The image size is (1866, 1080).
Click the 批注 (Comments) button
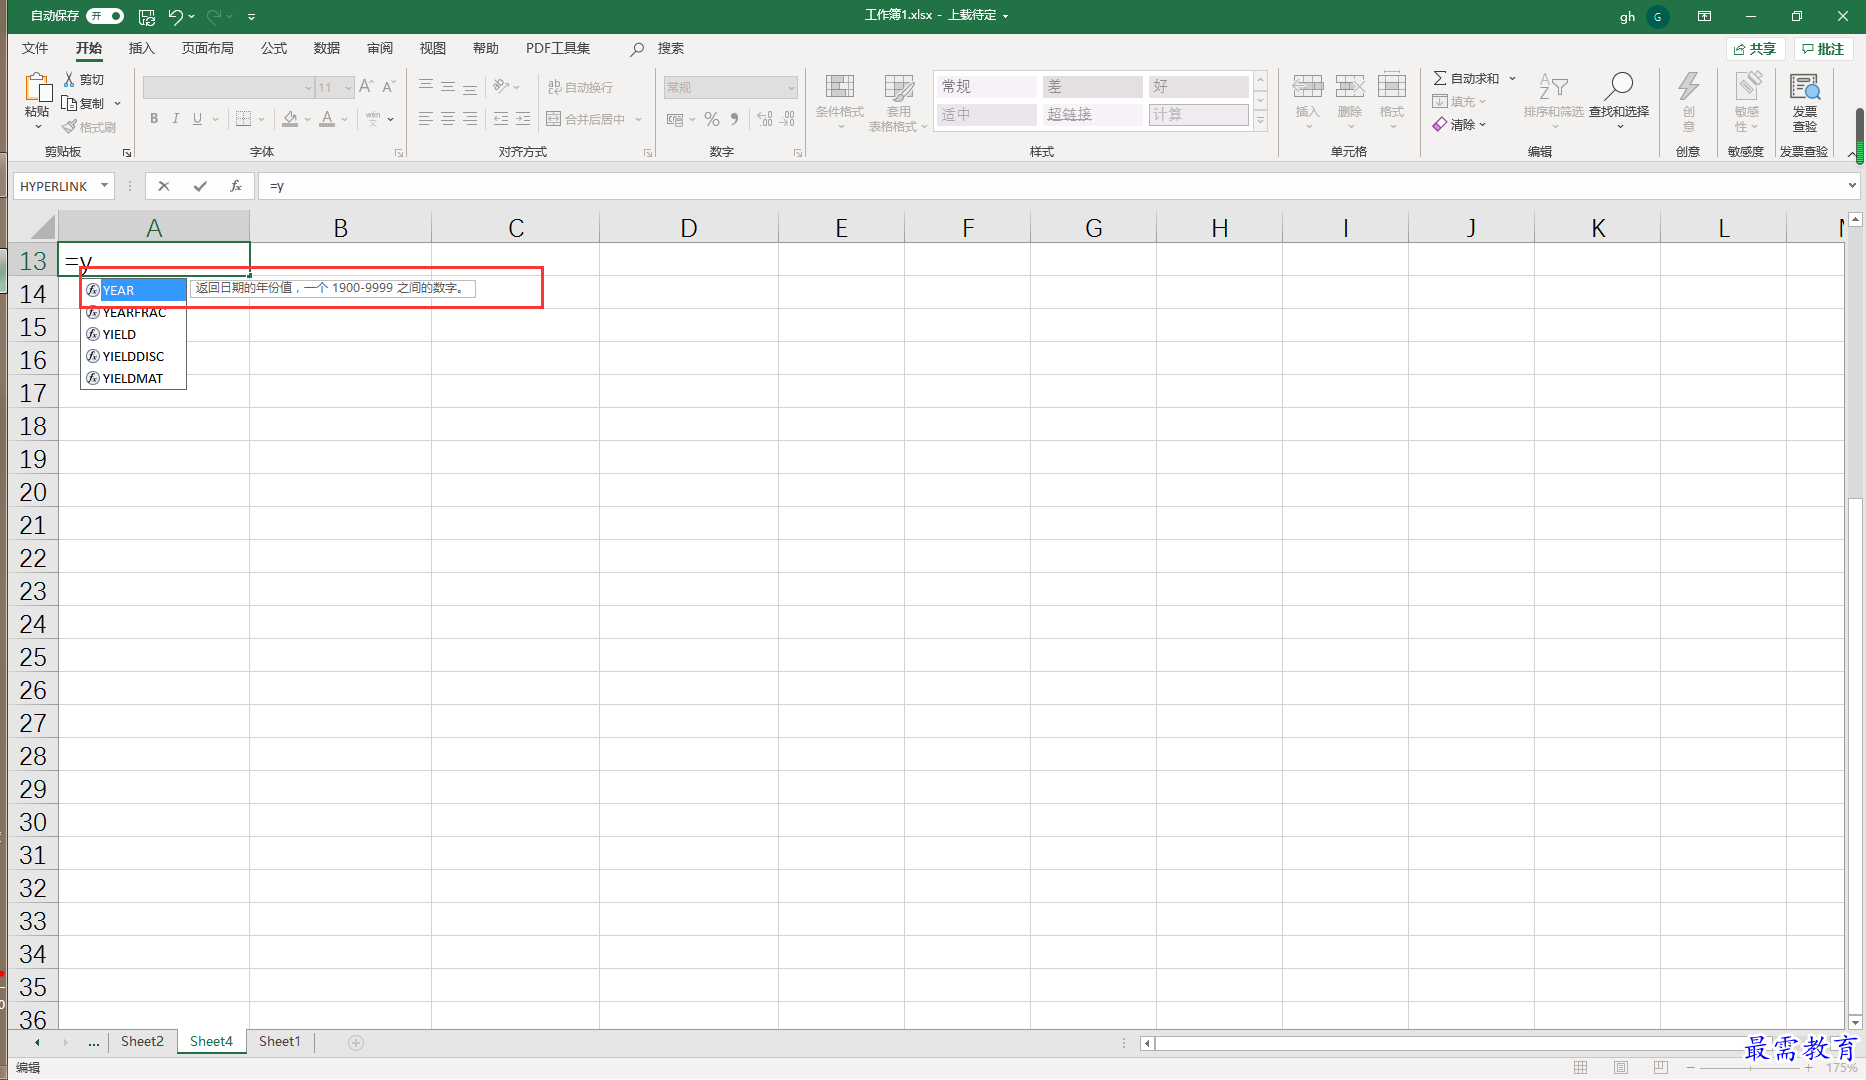click(x=1823, y=49)
